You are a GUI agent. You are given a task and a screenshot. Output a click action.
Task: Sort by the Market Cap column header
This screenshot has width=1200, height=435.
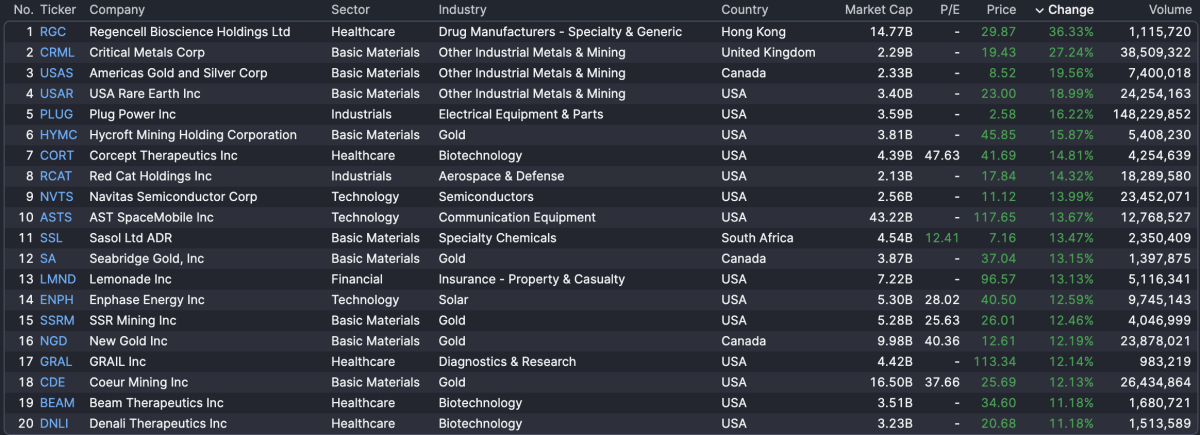(878, 10)
